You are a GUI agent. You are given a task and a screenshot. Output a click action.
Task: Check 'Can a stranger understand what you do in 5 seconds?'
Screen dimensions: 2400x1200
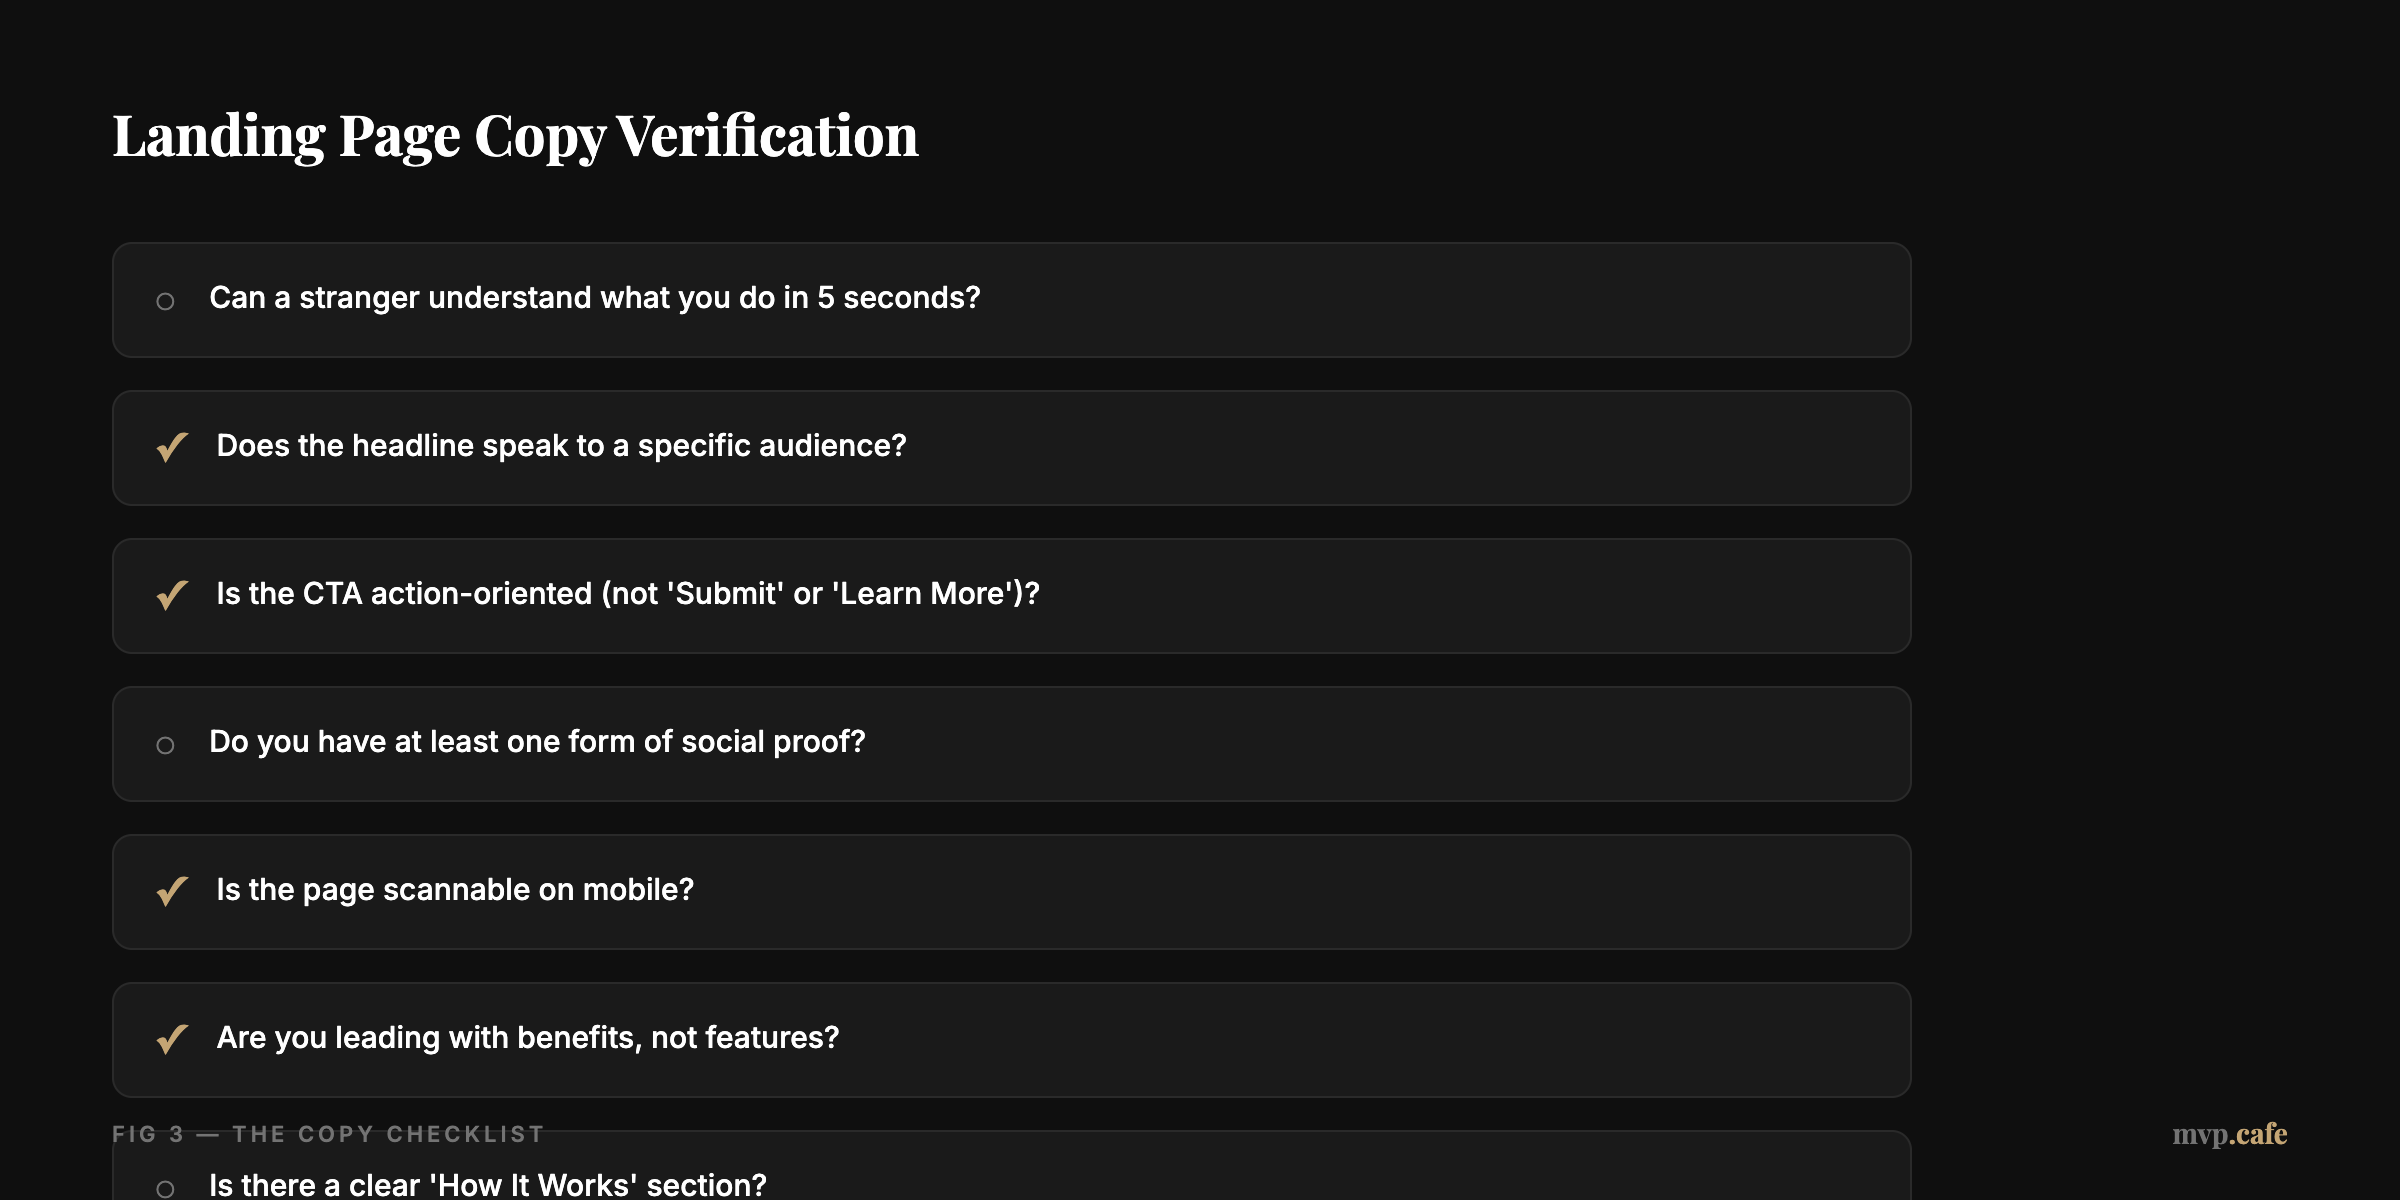point(166,300)
